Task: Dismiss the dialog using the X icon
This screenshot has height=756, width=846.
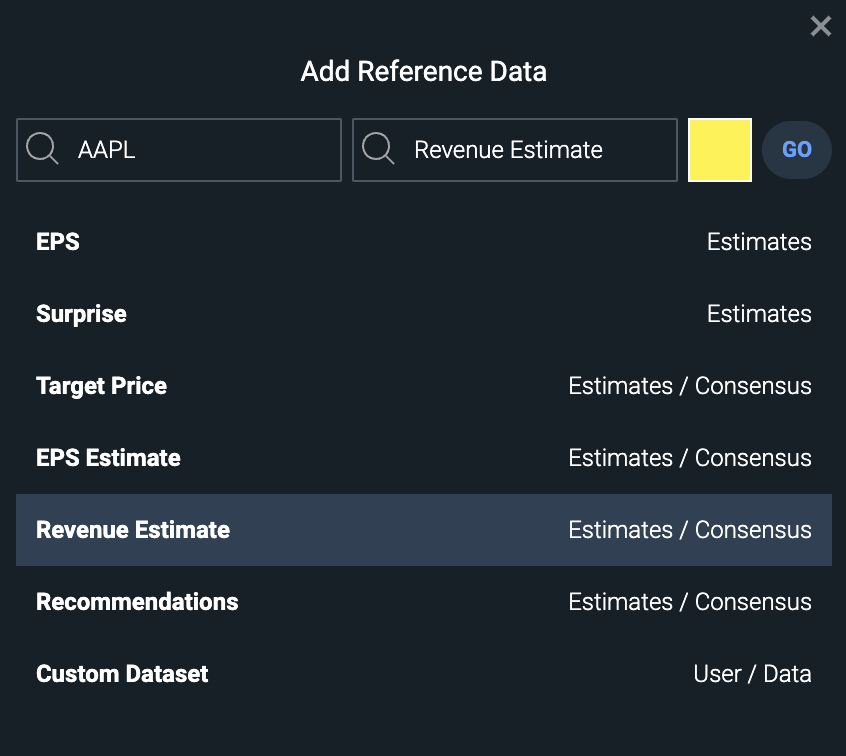Action: [821, 27]
